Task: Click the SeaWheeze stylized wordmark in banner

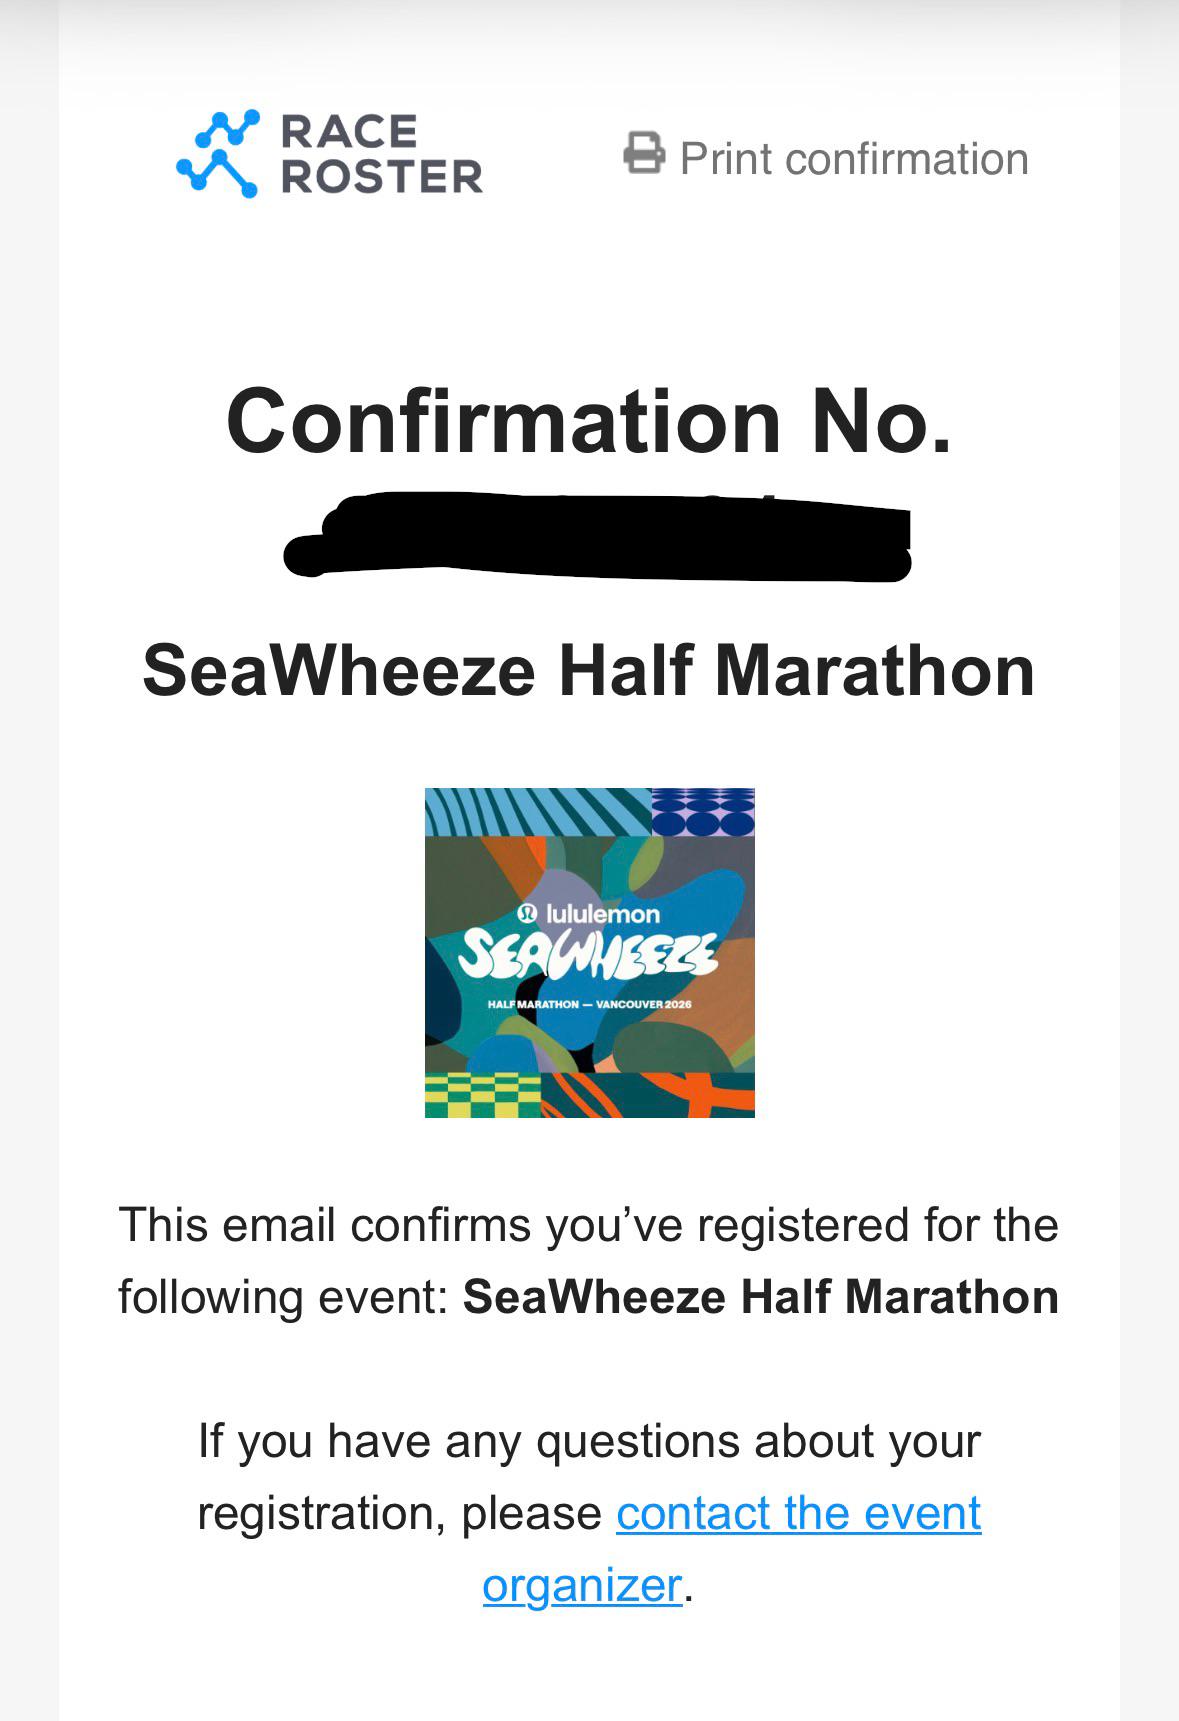Action: [588, 957]
